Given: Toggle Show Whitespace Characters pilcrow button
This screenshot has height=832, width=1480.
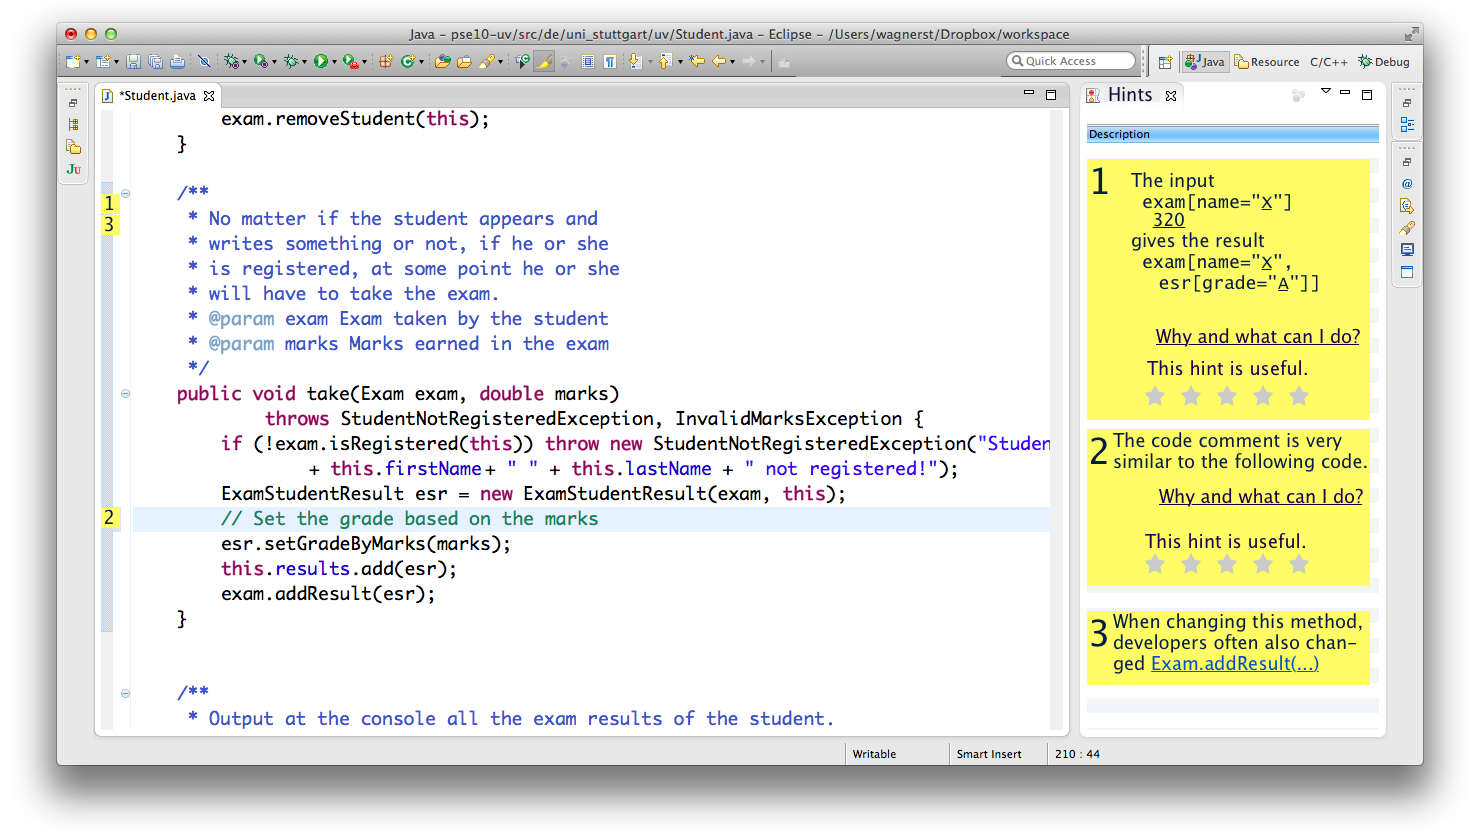Looking at the screenshot, I should 610,61.
